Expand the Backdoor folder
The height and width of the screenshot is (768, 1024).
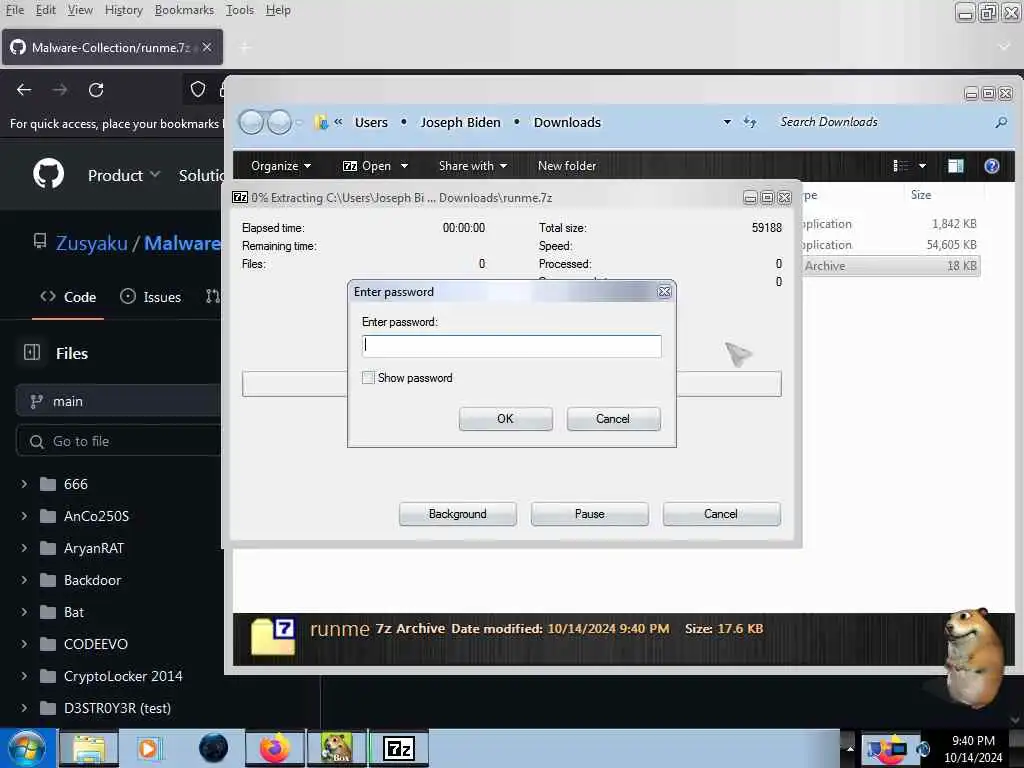pos(24,580)
